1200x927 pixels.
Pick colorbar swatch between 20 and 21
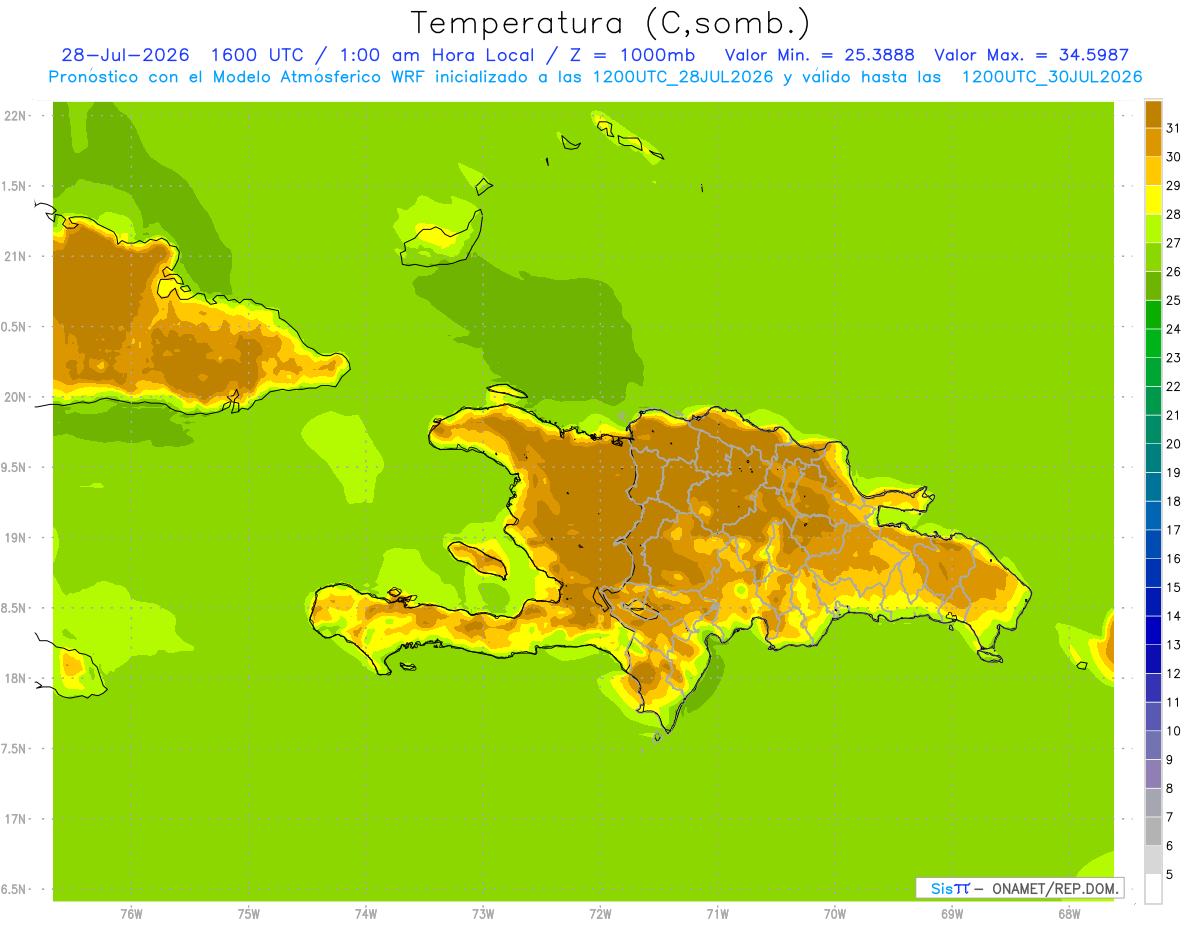click(1153, 429)
